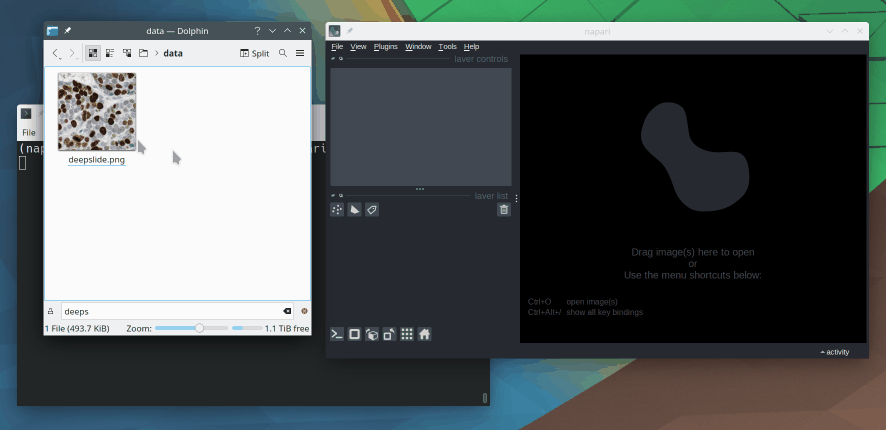Reset view with the home icon
Viewport: 886px width, 430px height.
click(424, 334)
